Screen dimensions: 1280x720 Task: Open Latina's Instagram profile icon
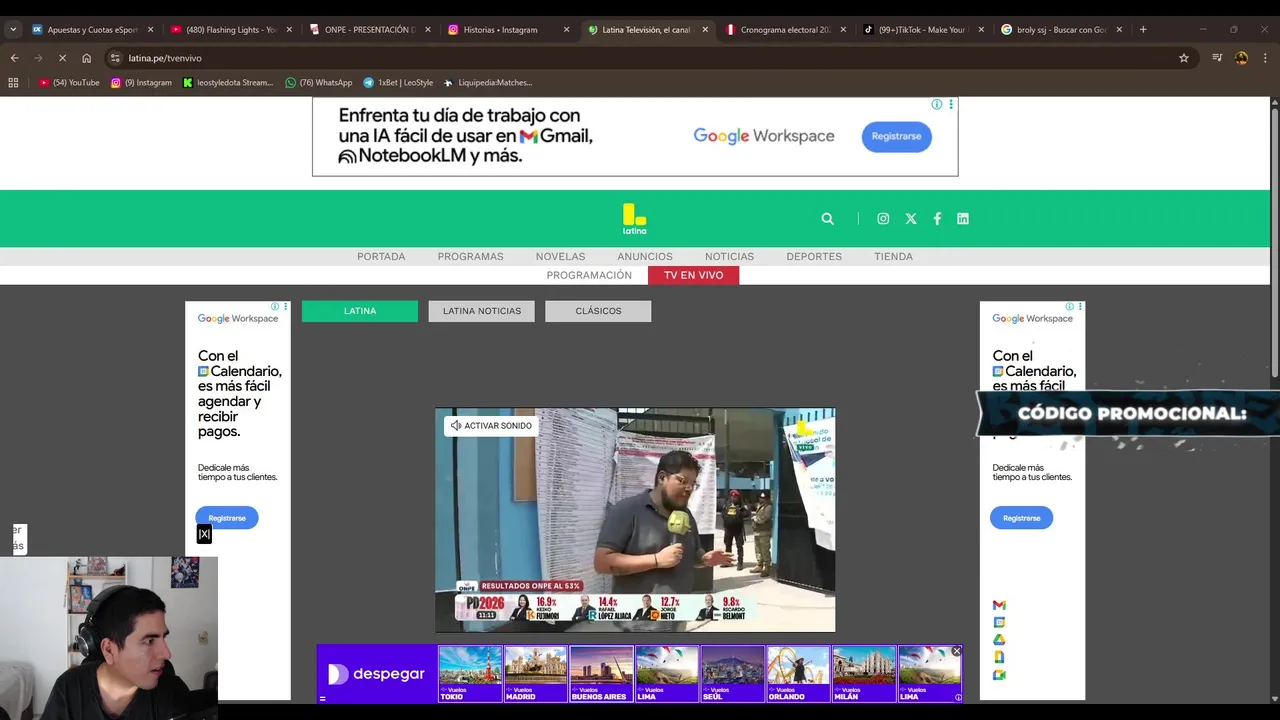tap(883, 219)
